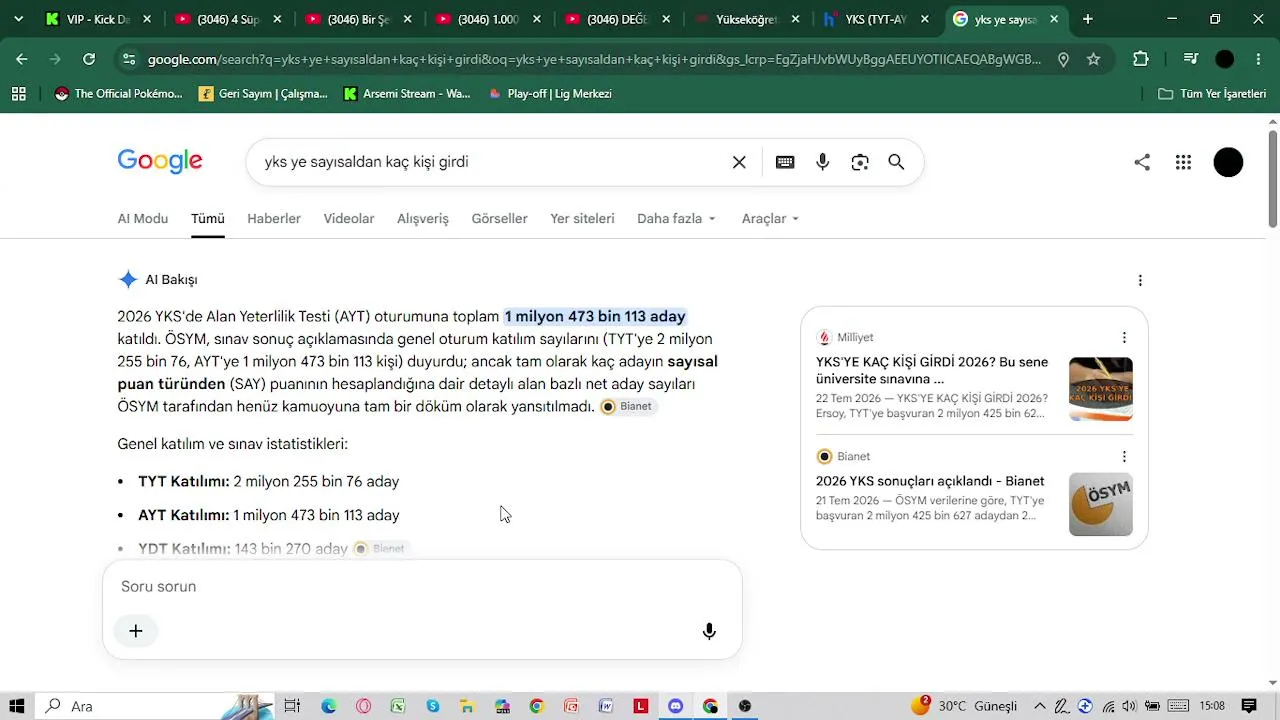View site information icon in address bar

click(x=128, y=59)
